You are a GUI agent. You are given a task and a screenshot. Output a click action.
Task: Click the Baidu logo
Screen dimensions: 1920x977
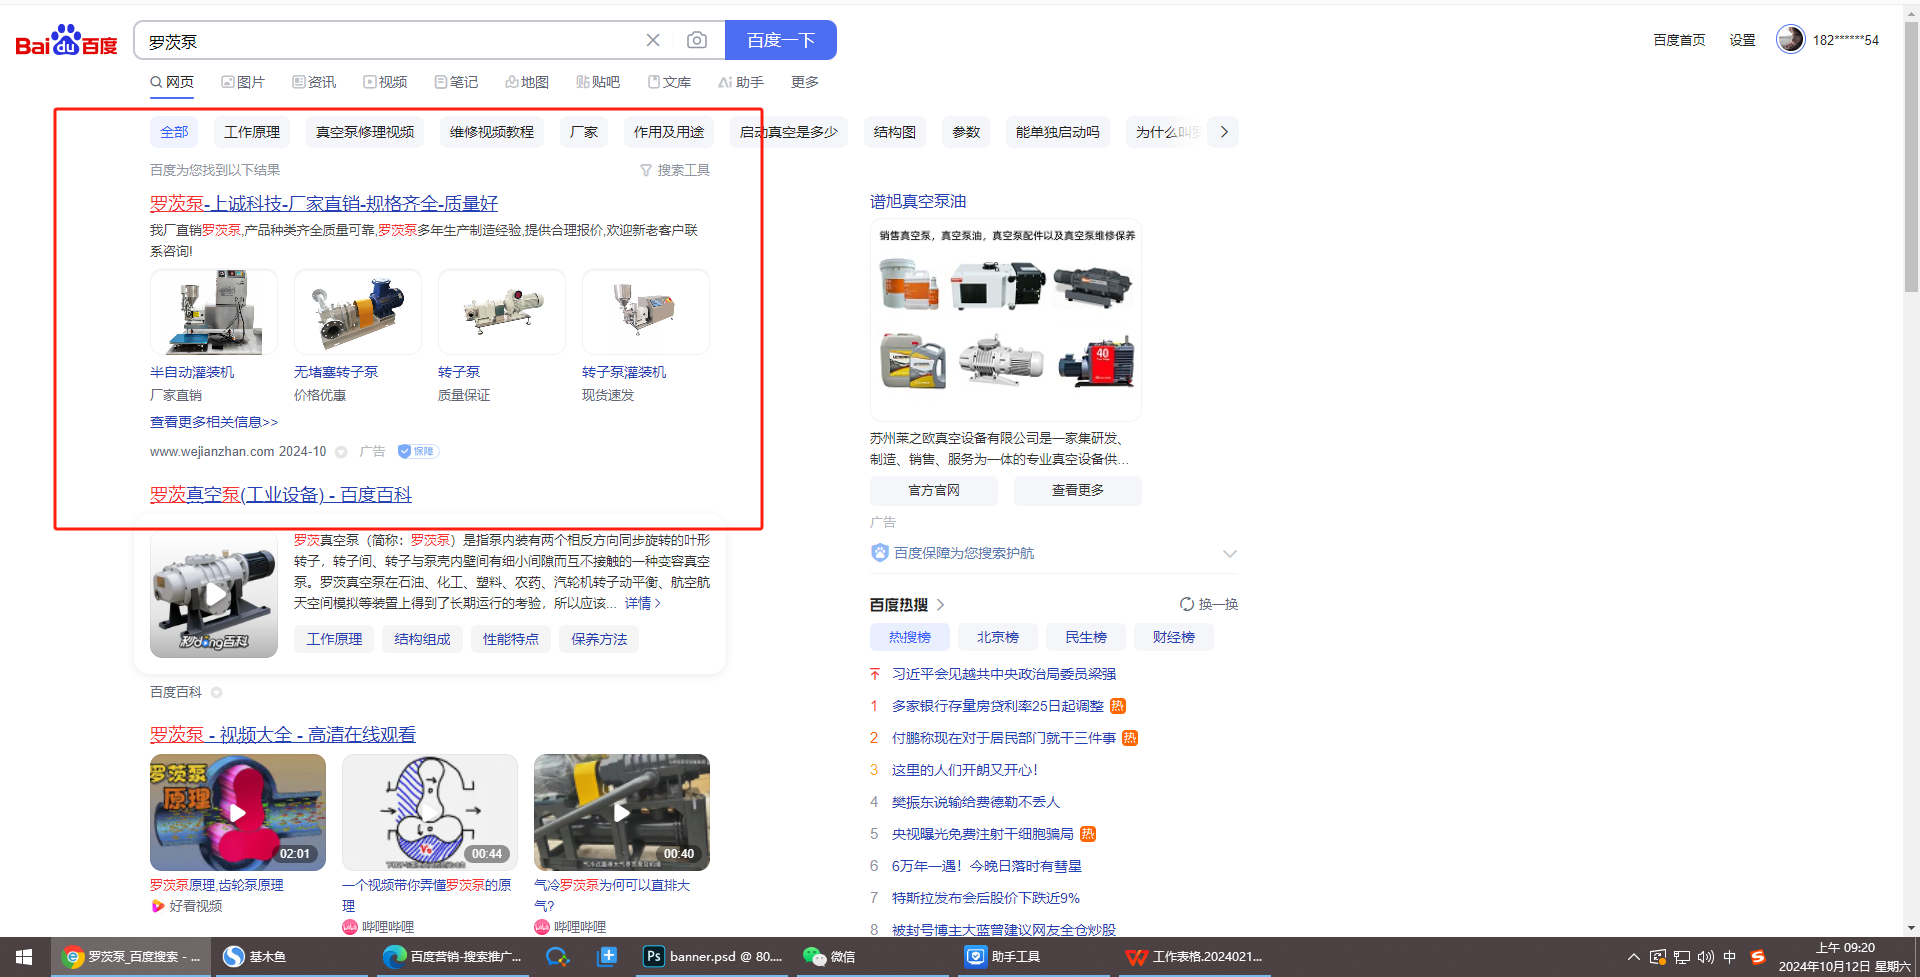pos(66,41)
